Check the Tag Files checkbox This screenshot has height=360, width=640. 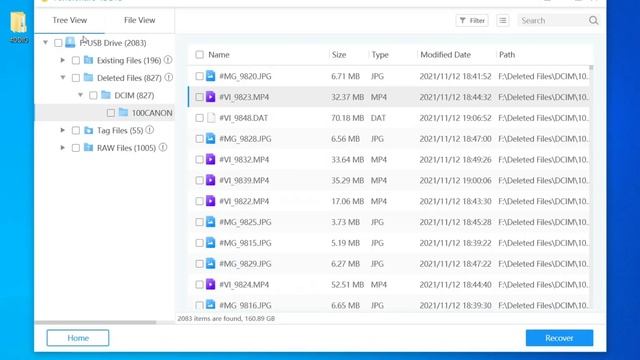76,131
